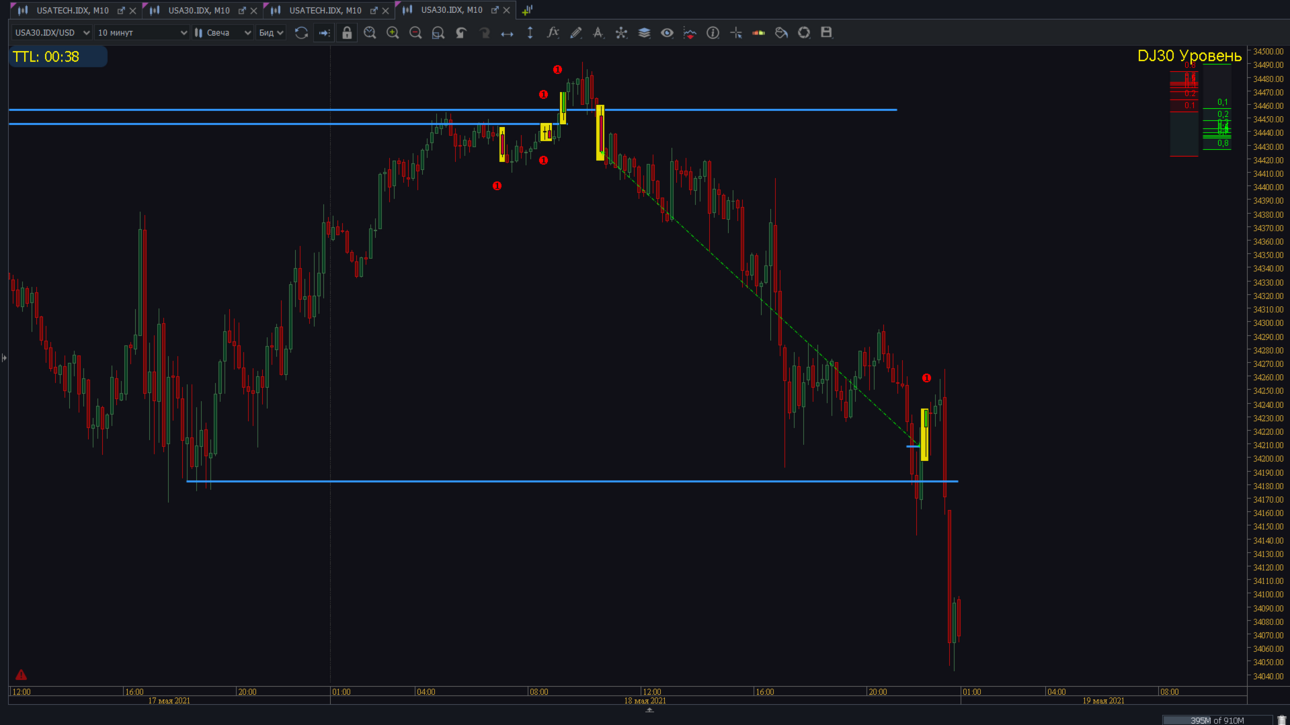This screenshot has width=1290, height=725.
Task: Detach the active USA30.IDX tab
Action: click(x=494, y=10)
